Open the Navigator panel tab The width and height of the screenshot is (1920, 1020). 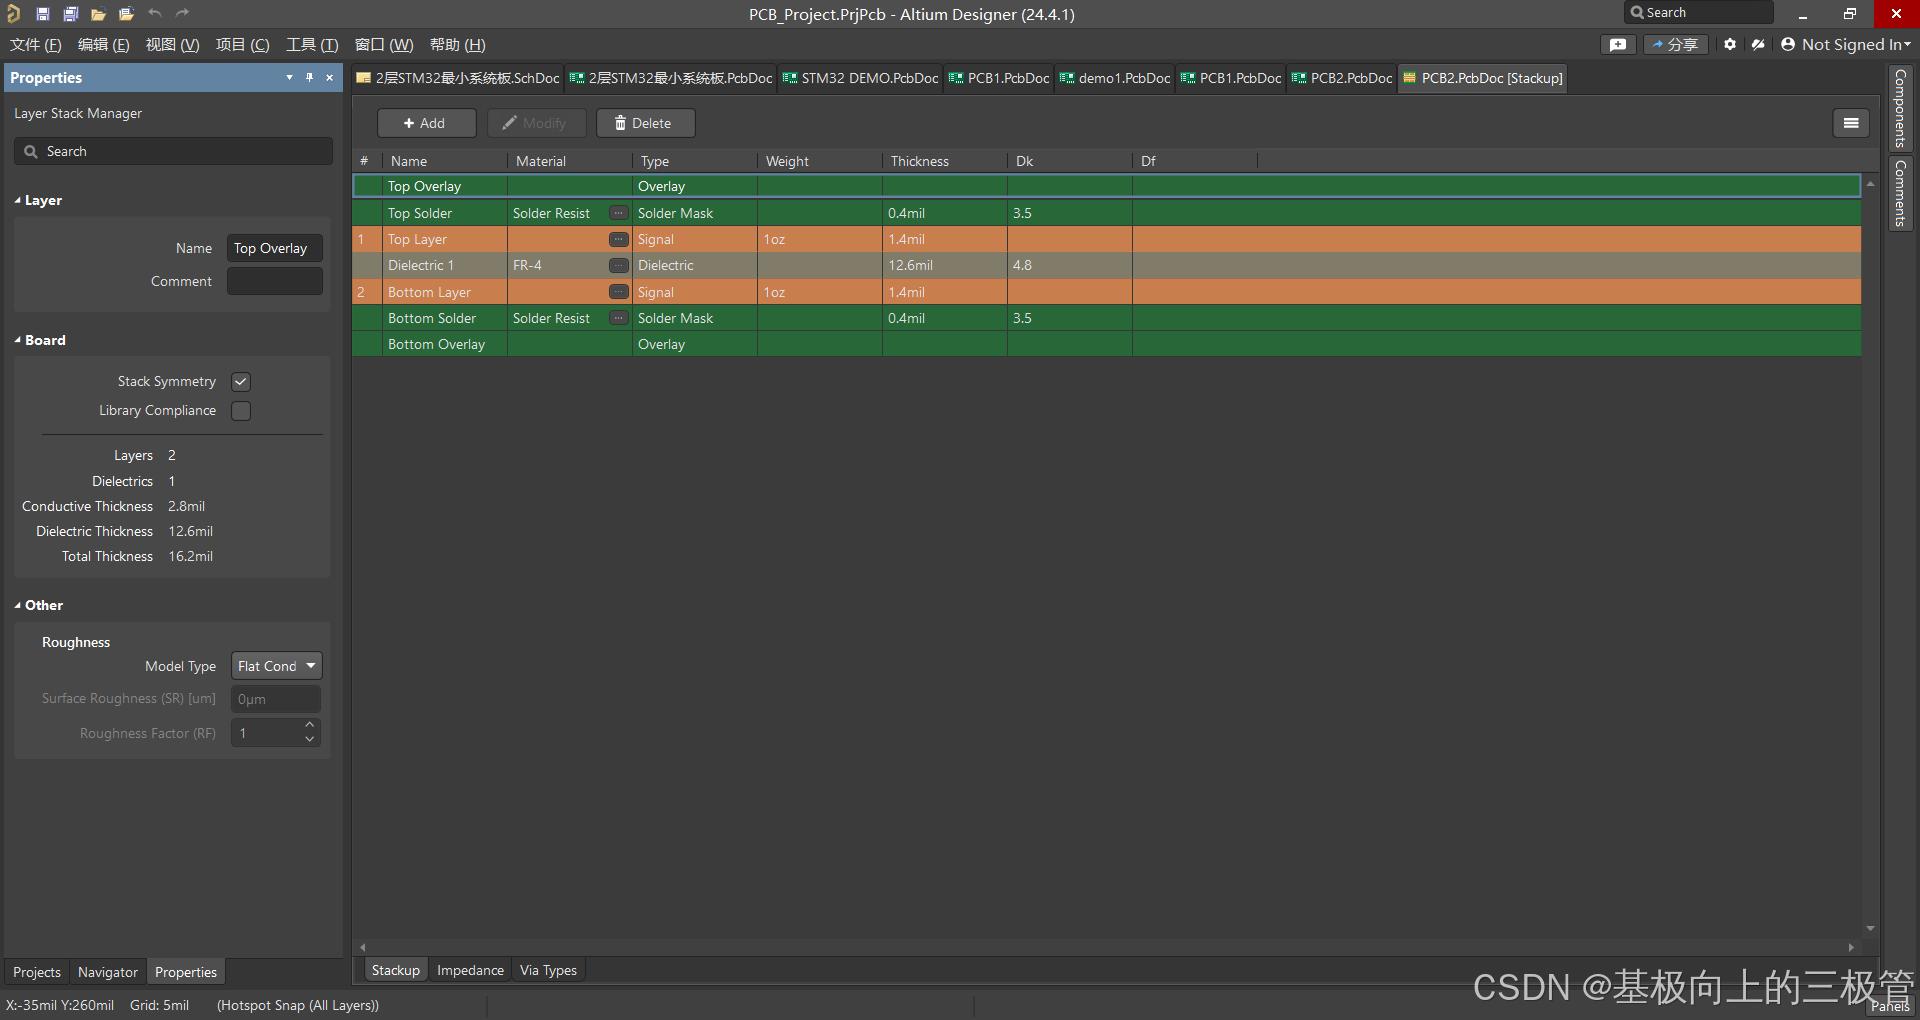pos(108,972)
